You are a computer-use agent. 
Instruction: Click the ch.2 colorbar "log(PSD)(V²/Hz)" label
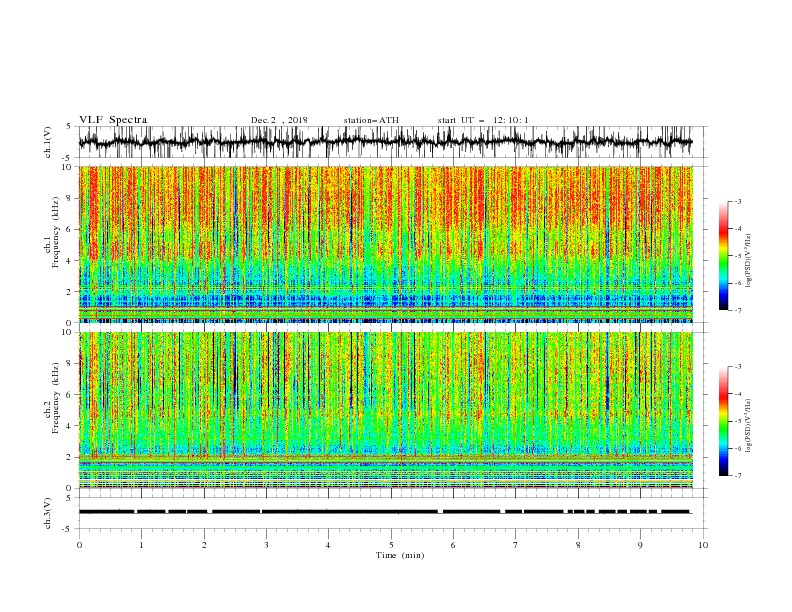click(x=748, y=425)
